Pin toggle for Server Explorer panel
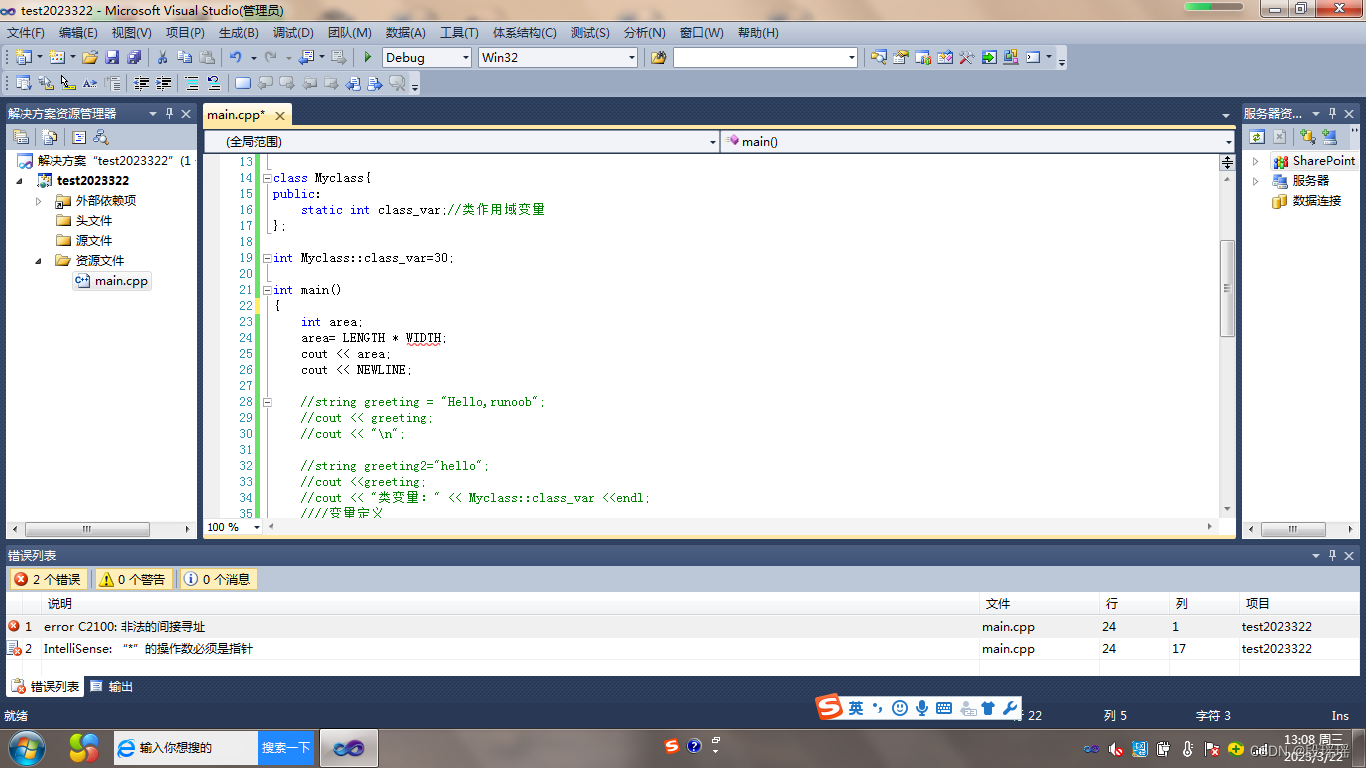This screenshot has width=1366, height=768. pos(1333,114)
